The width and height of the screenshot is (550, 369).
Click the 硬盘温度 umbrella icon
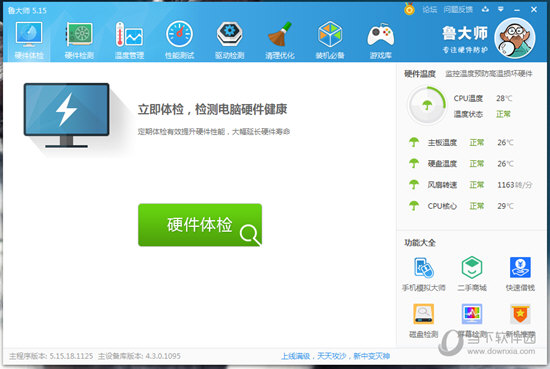(x=414, y=163)
